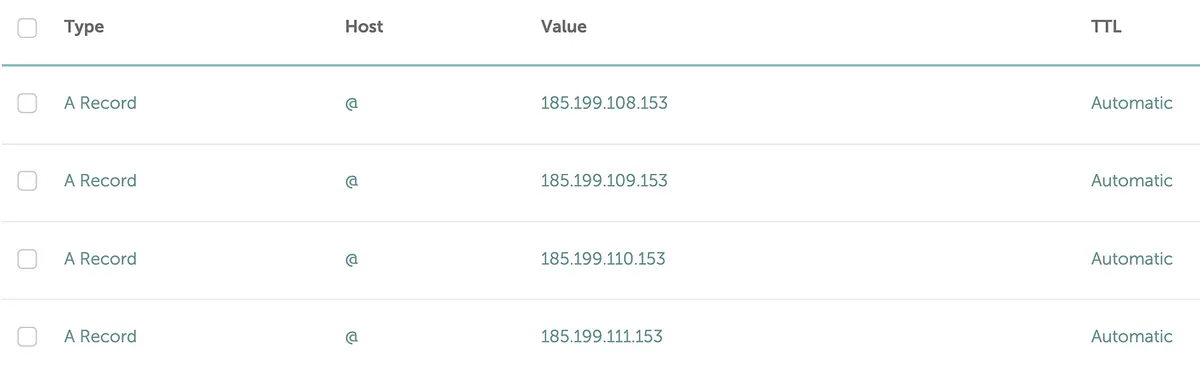
Task: Open Type dropdown for 185.199.108.153 row
Action: [x=100, y=103]
